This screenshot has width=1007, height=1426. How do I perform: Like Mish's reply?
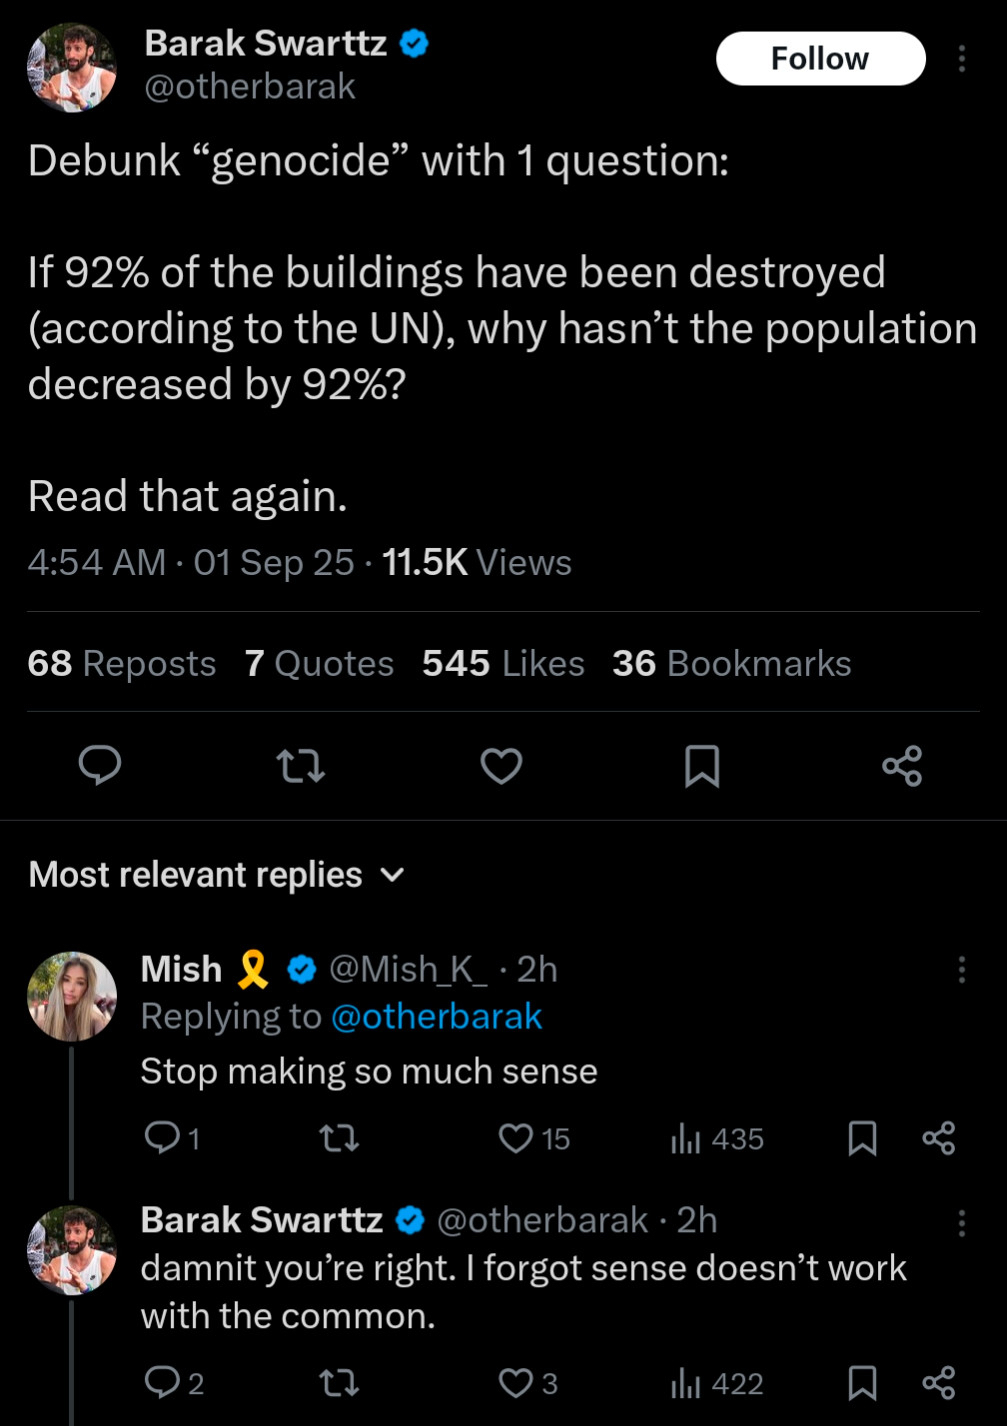[516, 1138]
